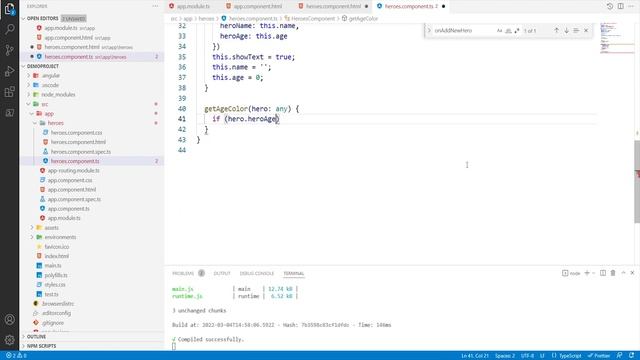The width and height of the screenshot is (640, 360).
Task: Switch to the Output panel tab
Action: [222, 273]
